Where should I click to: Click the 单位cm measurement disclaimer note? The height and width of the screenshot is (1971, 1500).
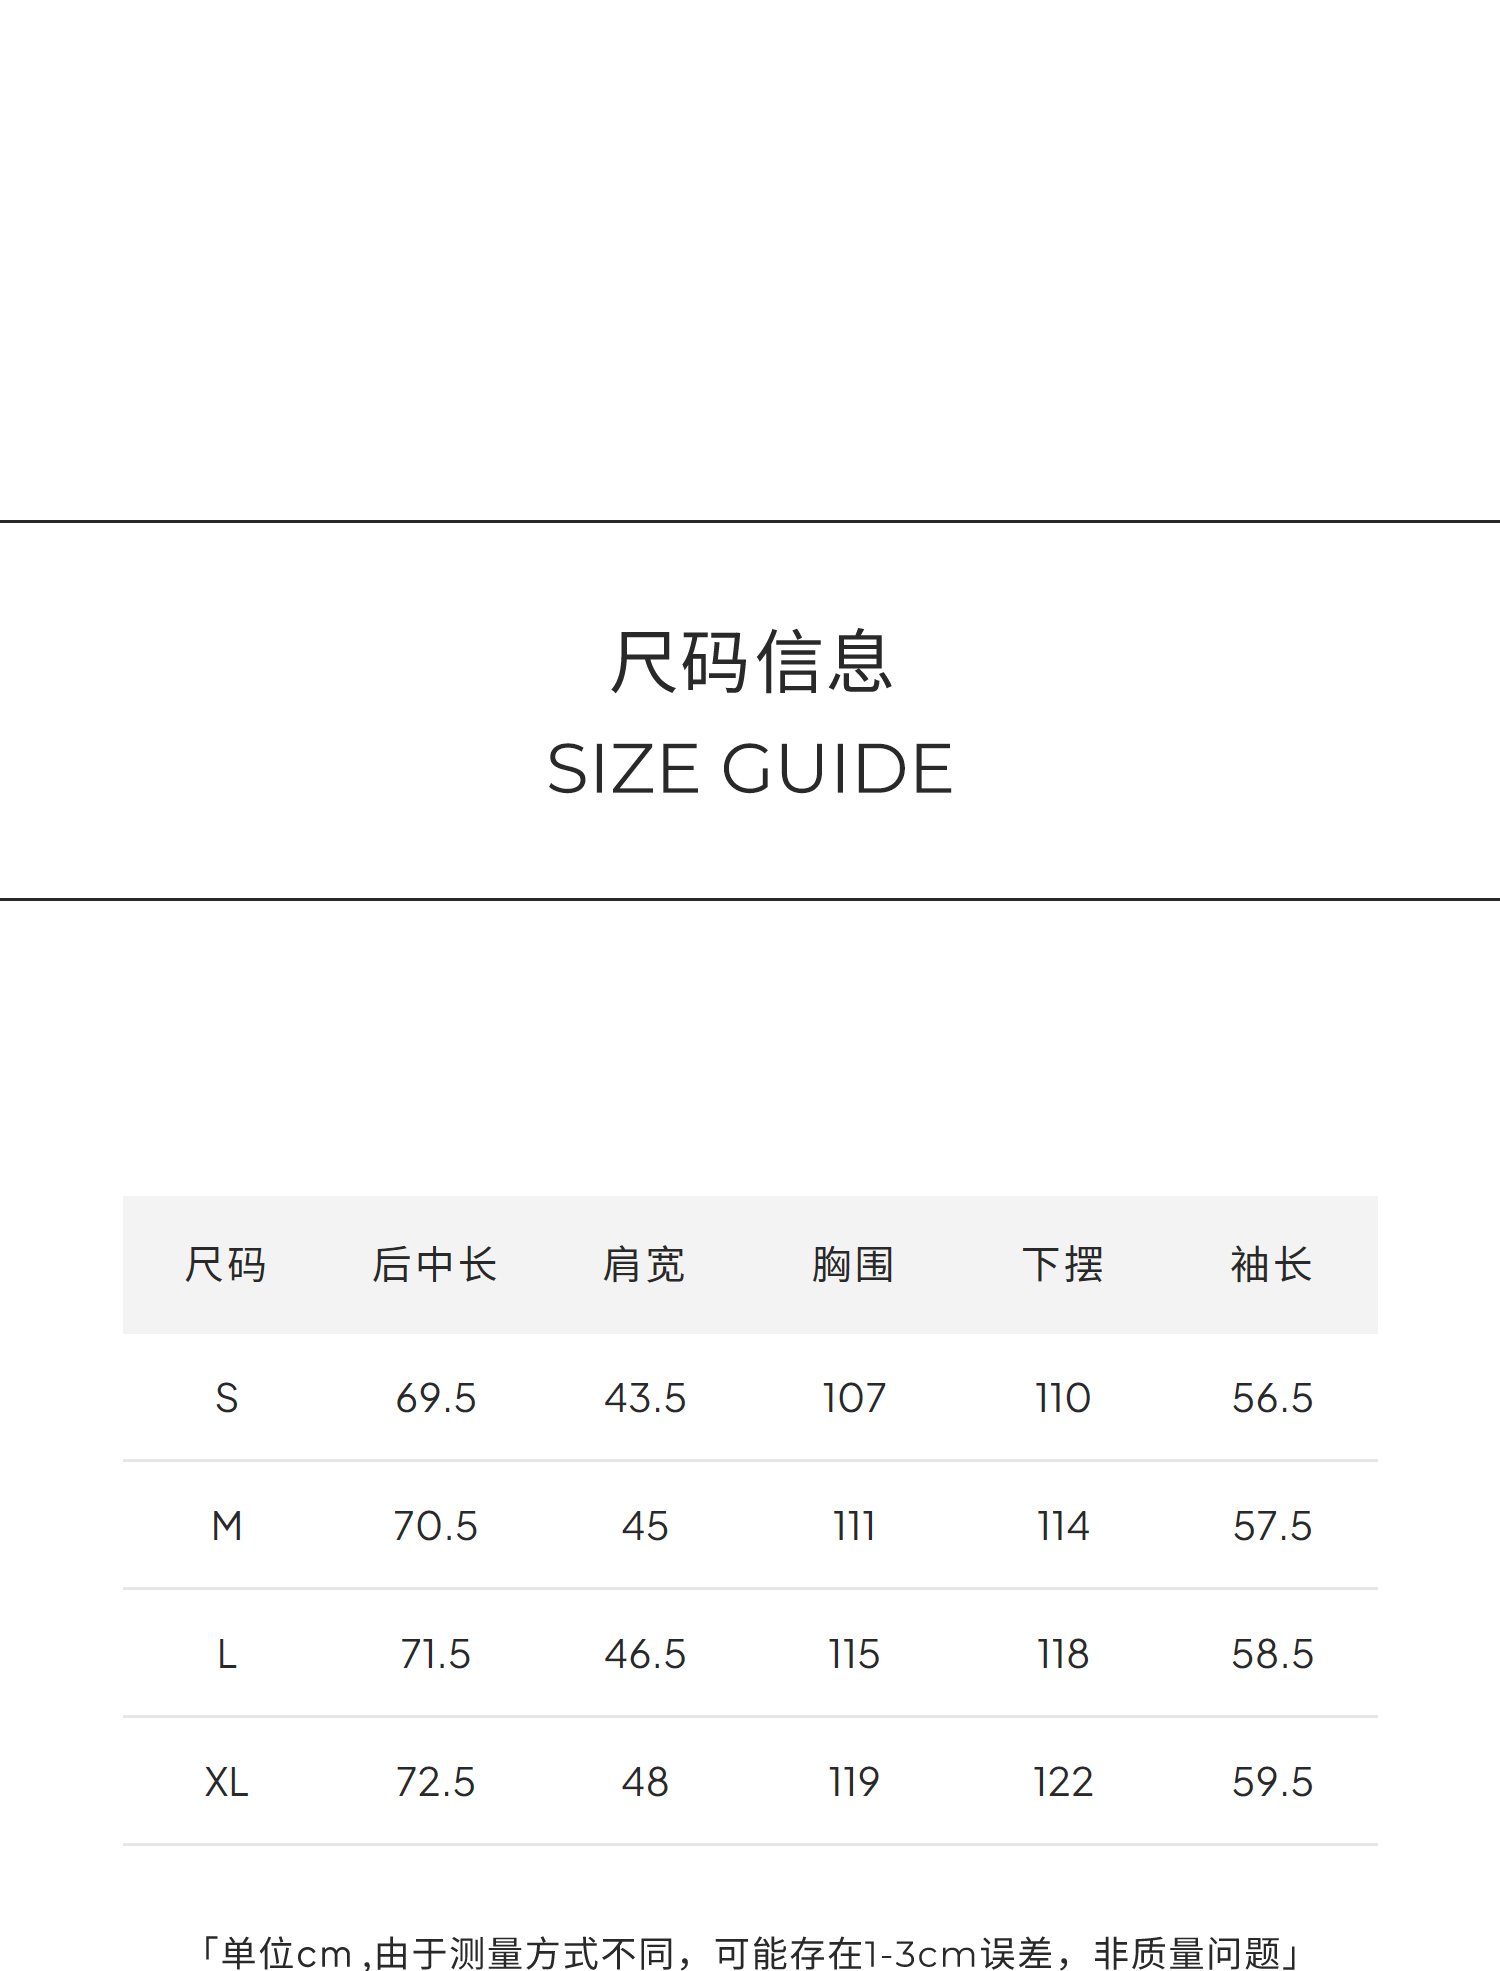click(x=750, y=1953)
